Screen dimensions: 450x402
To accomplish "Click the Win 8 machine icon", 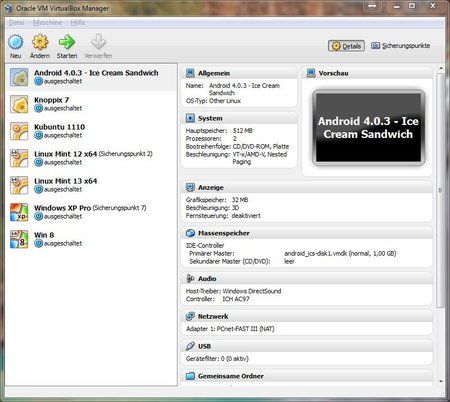I will pyautogui.click(x=19, y=239).
